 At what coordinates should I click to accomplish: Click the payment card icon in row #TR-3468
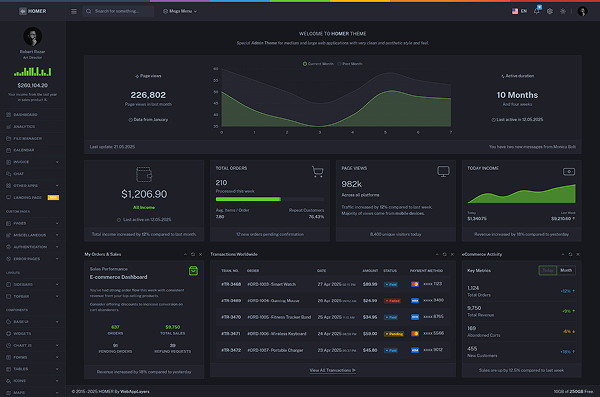(415, 284)
